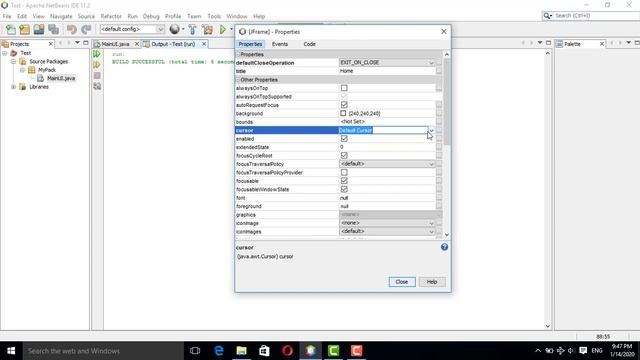
Task: Toggle the focusTraversalPolicyProvider checkbox
Action: (344, 172)
